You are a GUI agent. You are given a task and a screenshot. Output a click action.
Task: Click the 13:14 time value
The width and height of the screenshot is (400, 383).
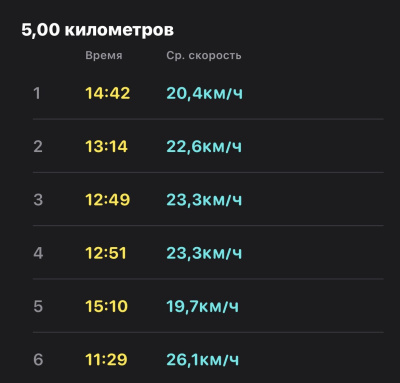(x=106, y=146)
